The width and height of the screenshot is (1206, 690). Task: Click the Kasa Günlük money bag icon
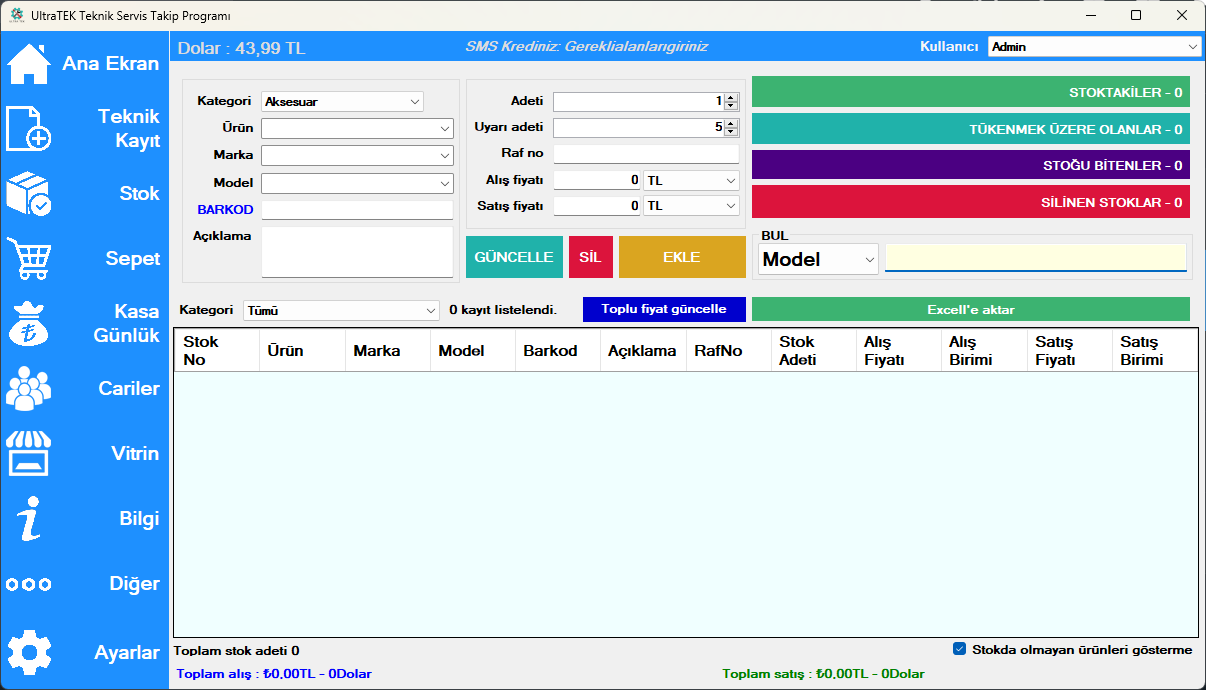pyautogui.click(x=29, y=324)
